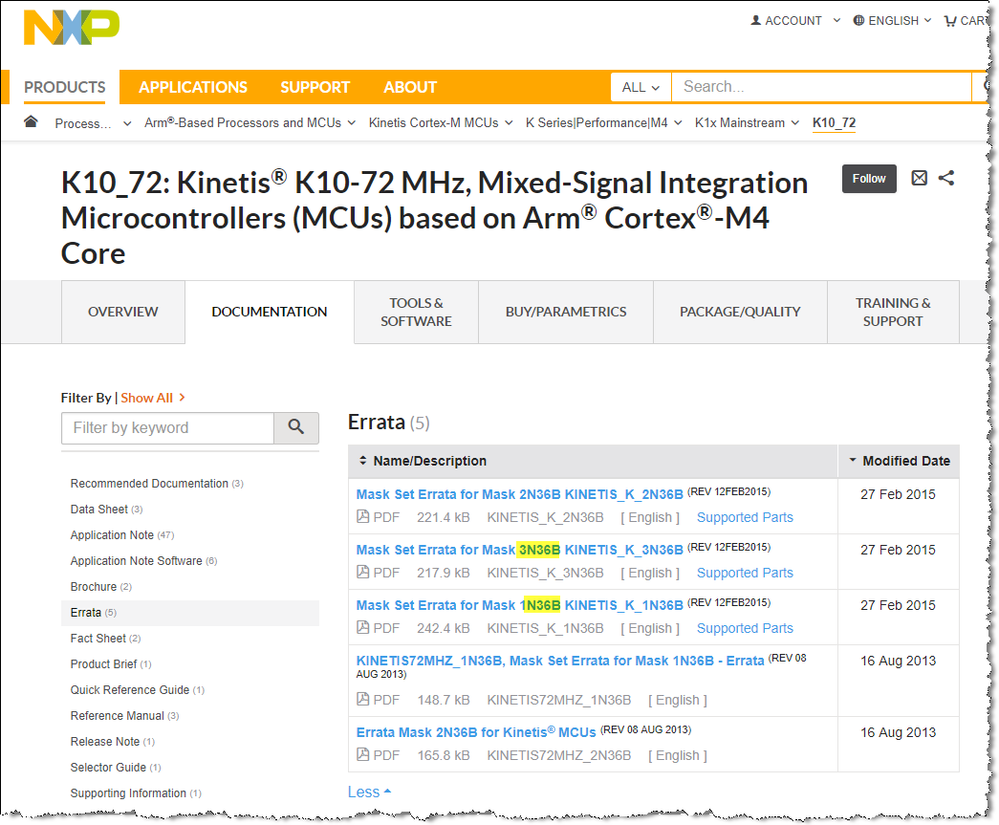
Task: Expand K1x Mainstream breadcrumb dropdown
Action: point(795,123)
